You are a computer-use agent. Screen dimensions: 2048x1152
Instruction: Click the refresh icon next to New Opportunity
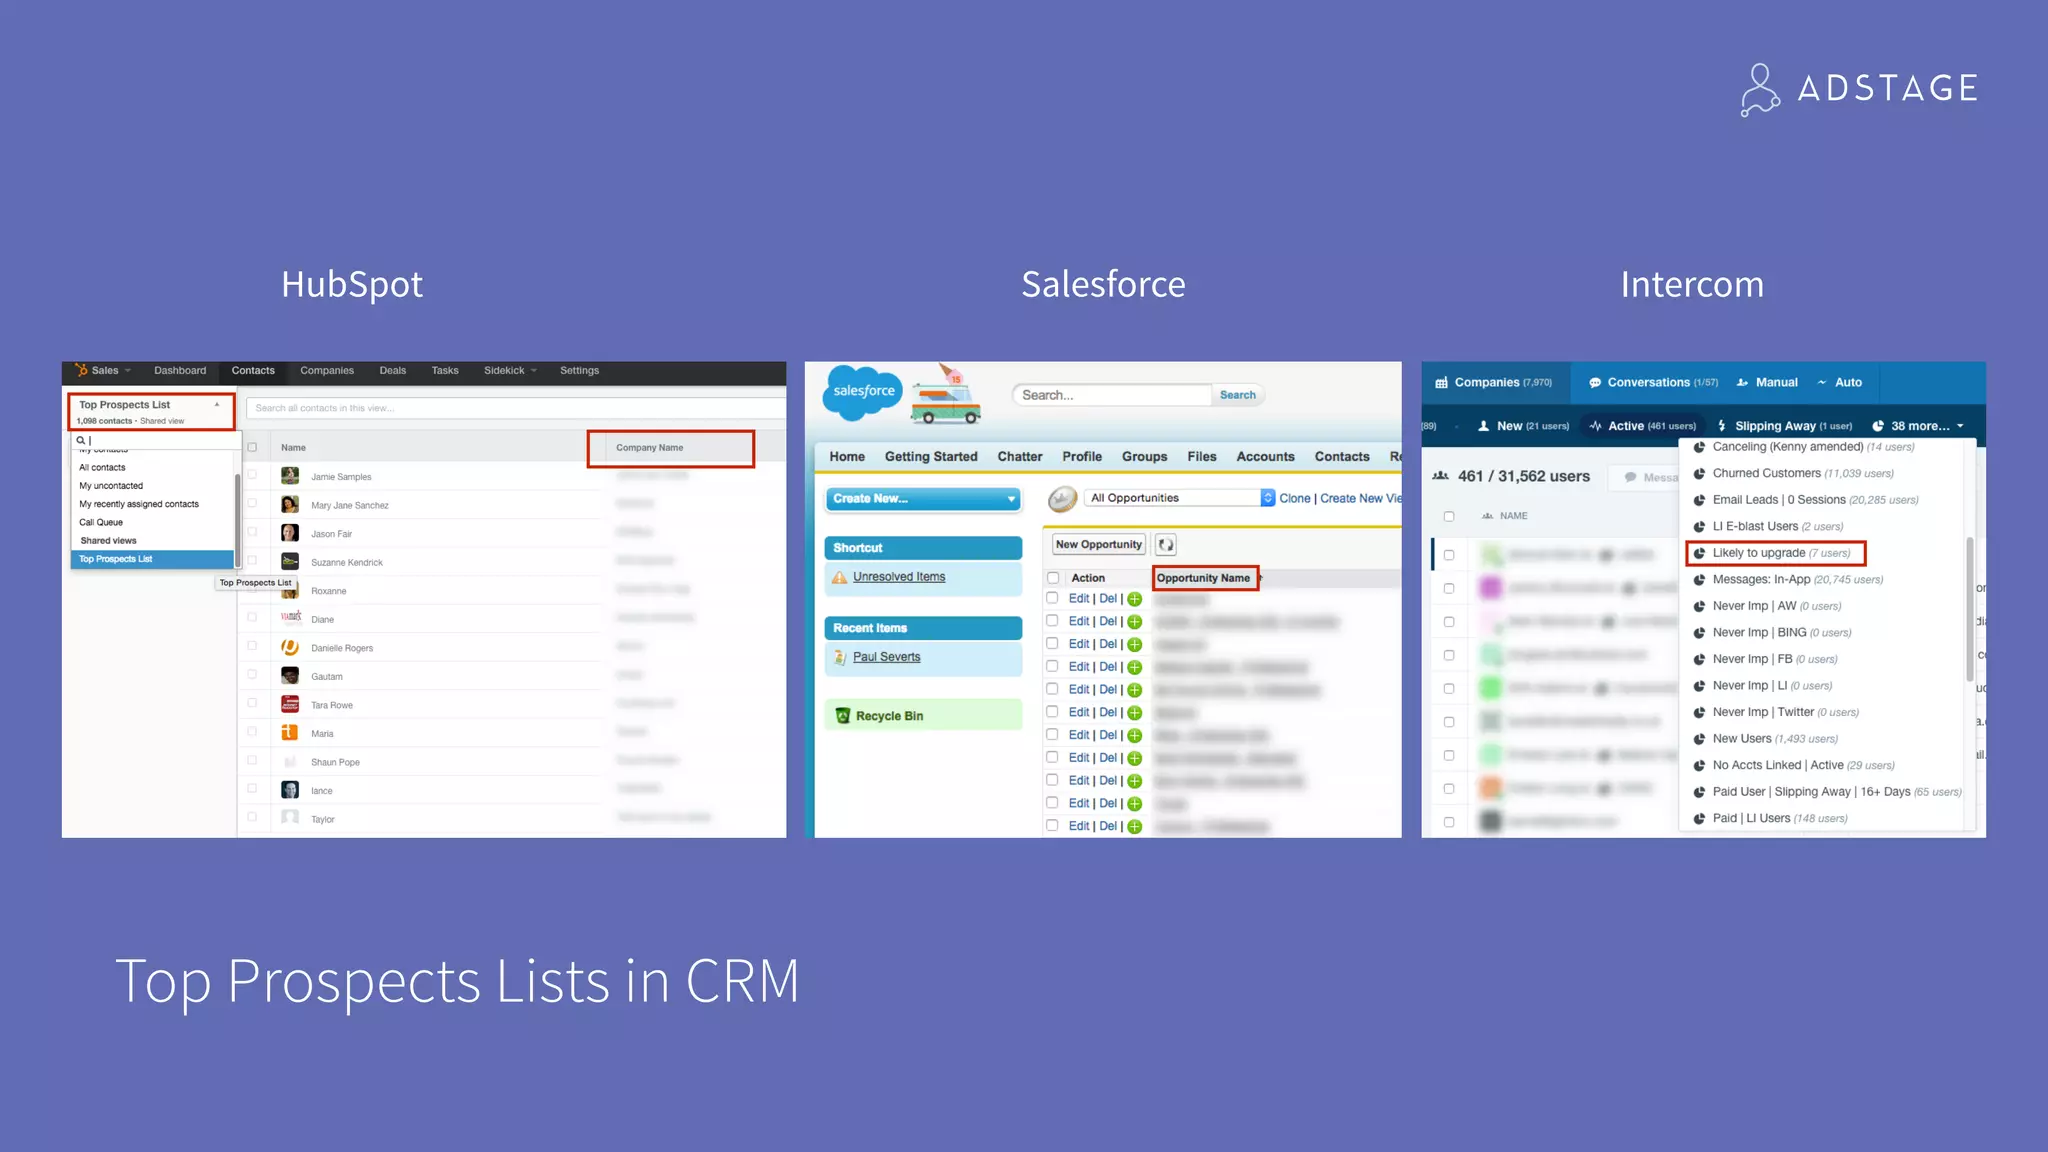[x=1166, y=544]
